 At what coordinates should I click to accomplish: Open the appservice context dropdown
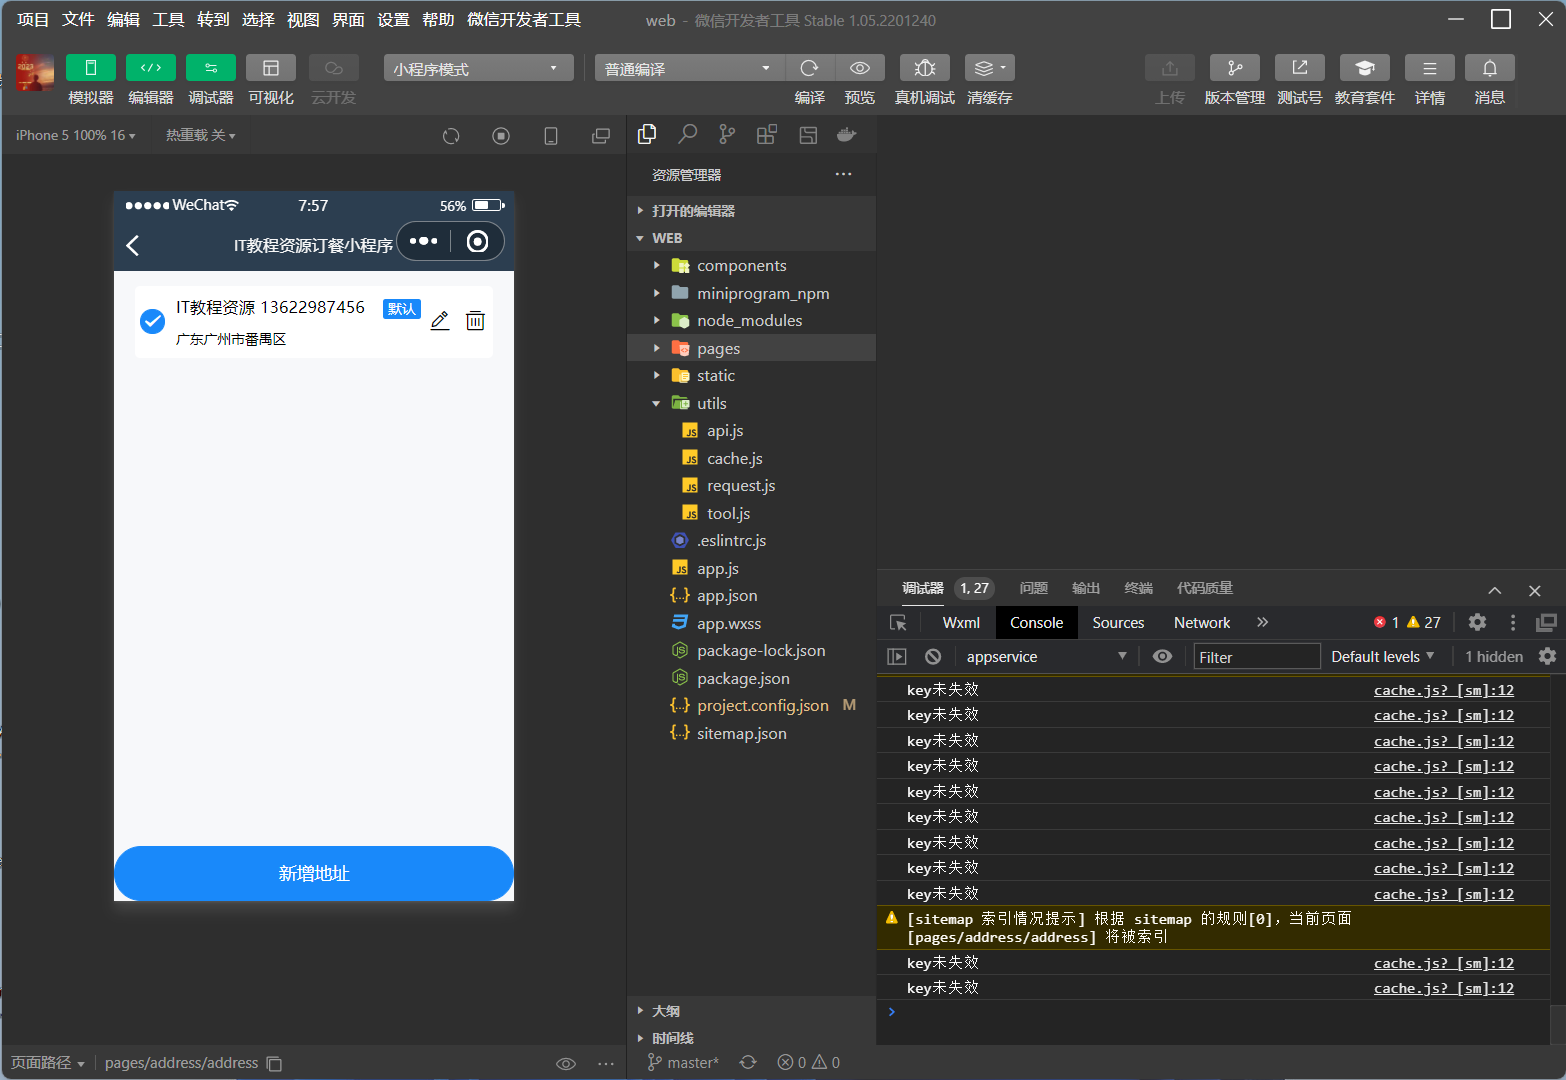1047,656
